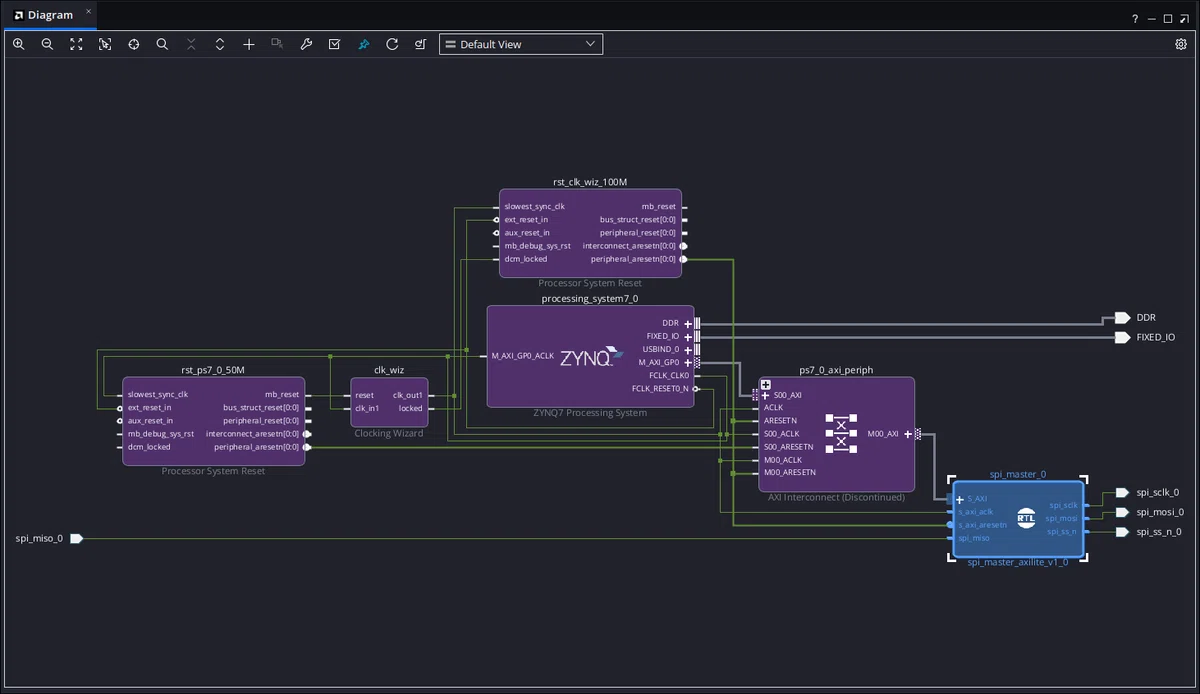The width and height of the screenshot is (1200, 694).
Task: Expand the FIXED_IO interface pin
Action: click(x=687, y=336)
